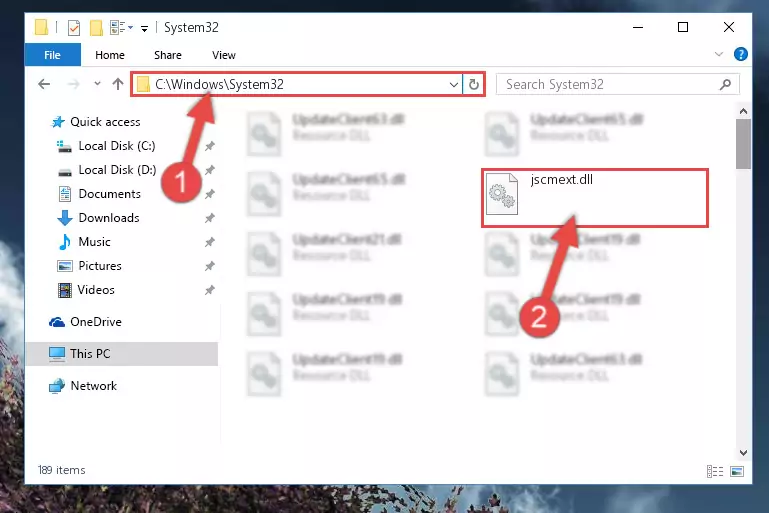Viewport: 769px width, 513px height.
Task: Switch to the Home ribbon tab
Action: [110, 55]
